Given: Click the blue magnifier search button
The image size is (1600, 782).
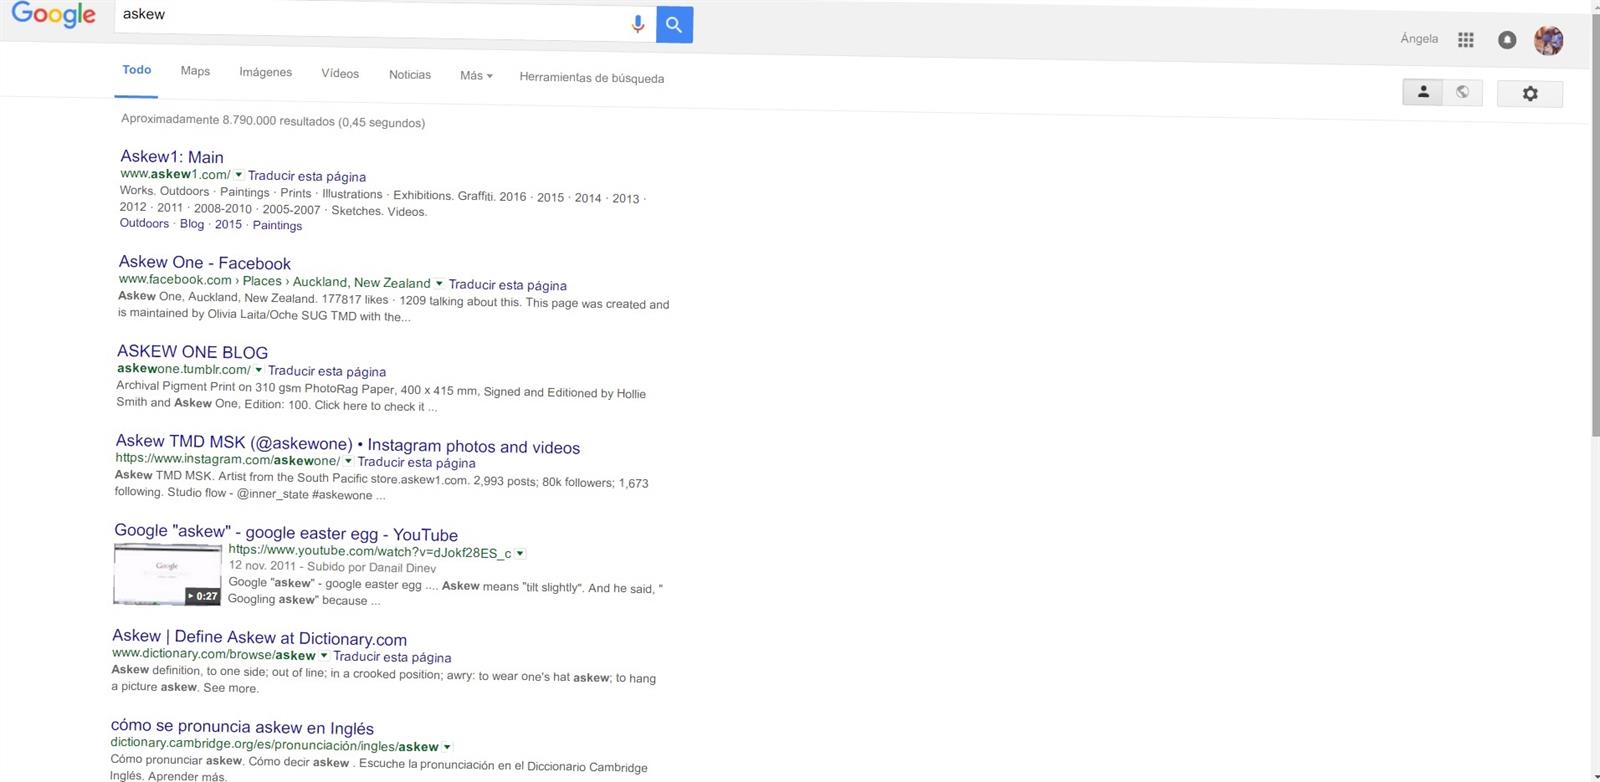Looking at the screenshot, I should (x=674, y=25).
